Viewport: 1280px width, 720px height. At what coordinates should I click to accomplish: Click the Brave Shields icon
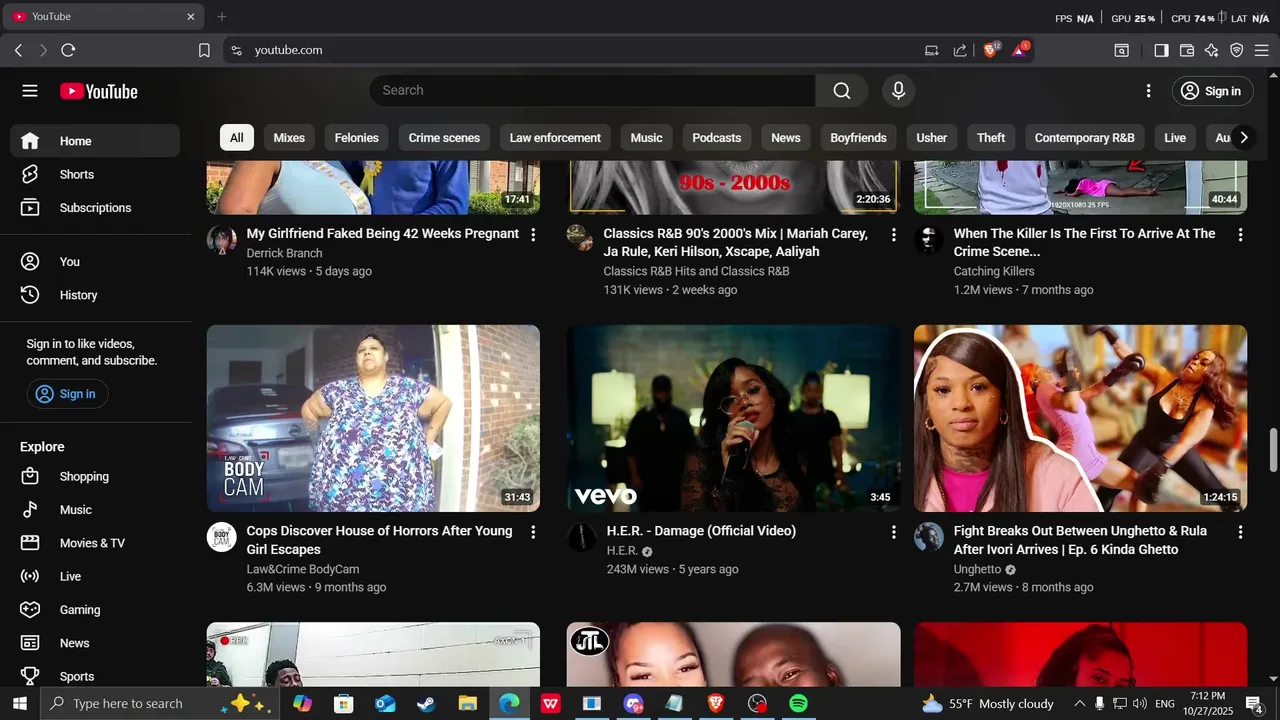coord(991,50)
